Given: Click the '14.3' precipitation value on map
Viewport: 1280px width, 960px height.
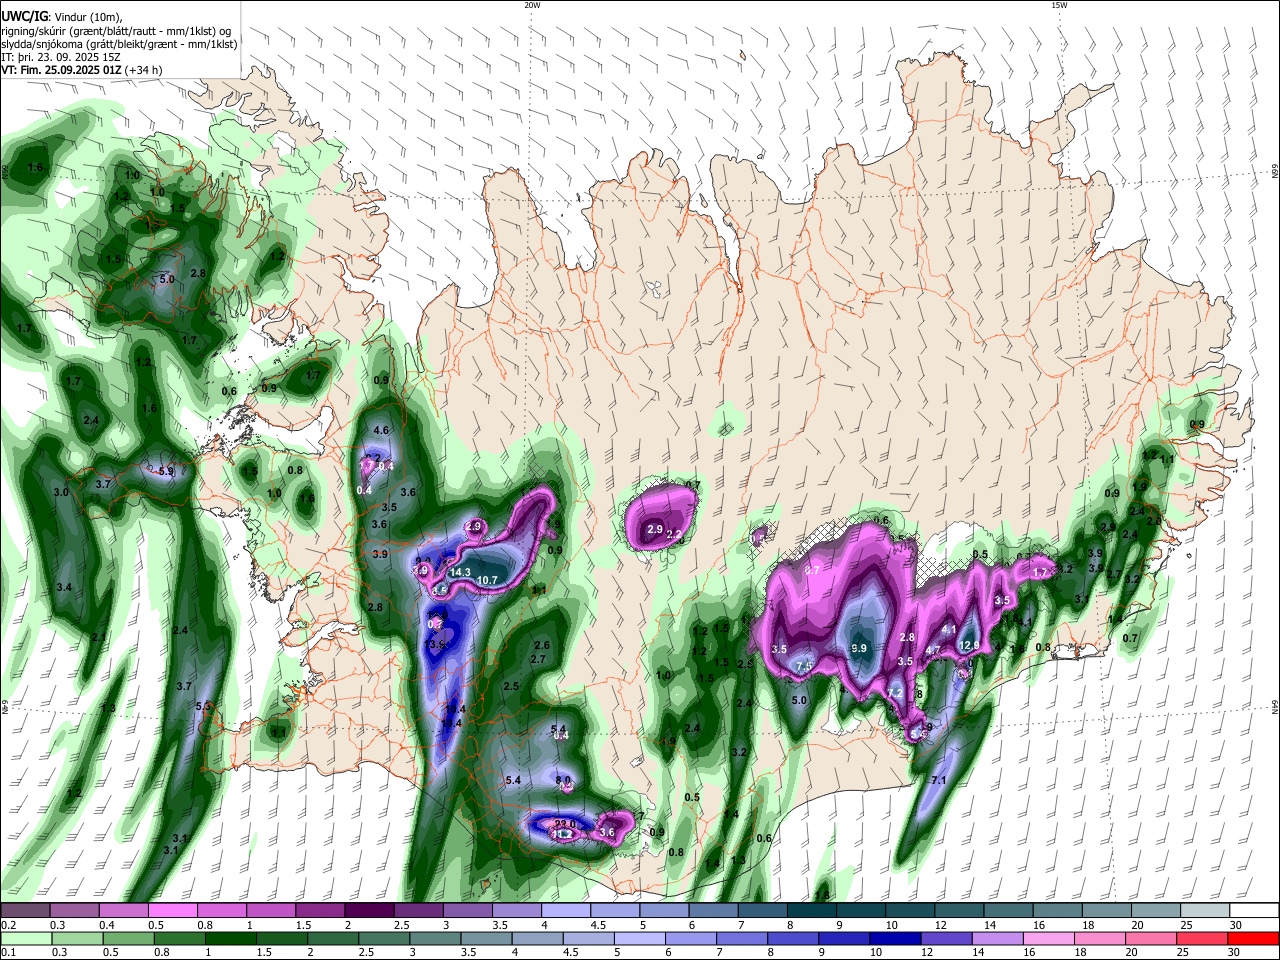Looking at the screenshot, I should point(460,572).
